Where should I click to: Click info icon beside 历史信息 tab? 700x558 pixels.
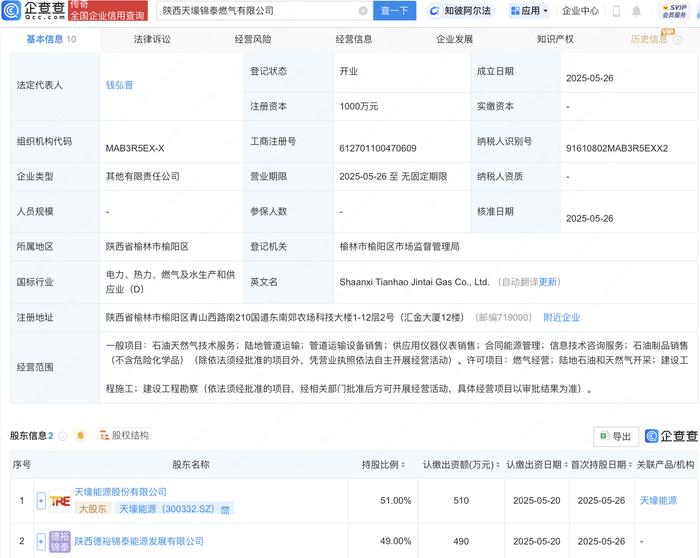pyautogui.click(x=677, y=40)
